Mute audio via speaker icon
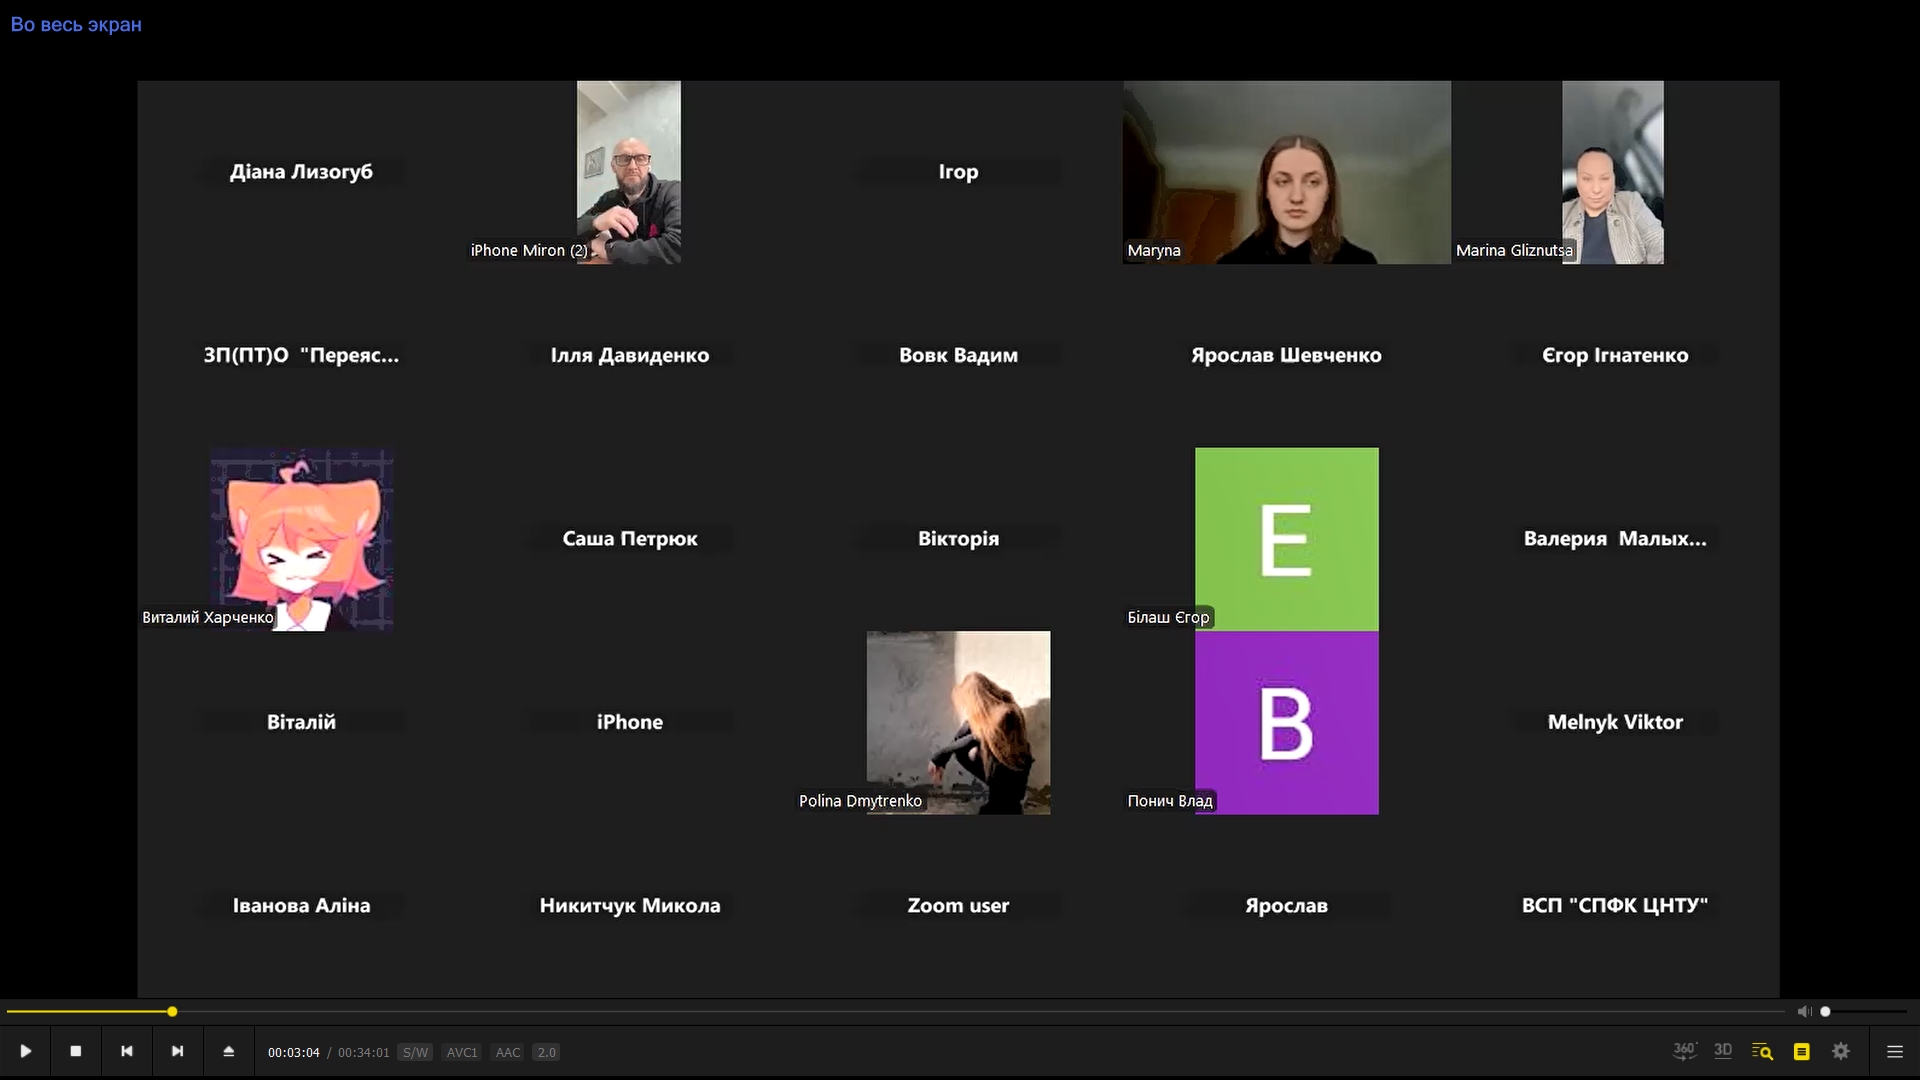1920x1080 pixels. pyautogui.click(x=1804, y=1012)
